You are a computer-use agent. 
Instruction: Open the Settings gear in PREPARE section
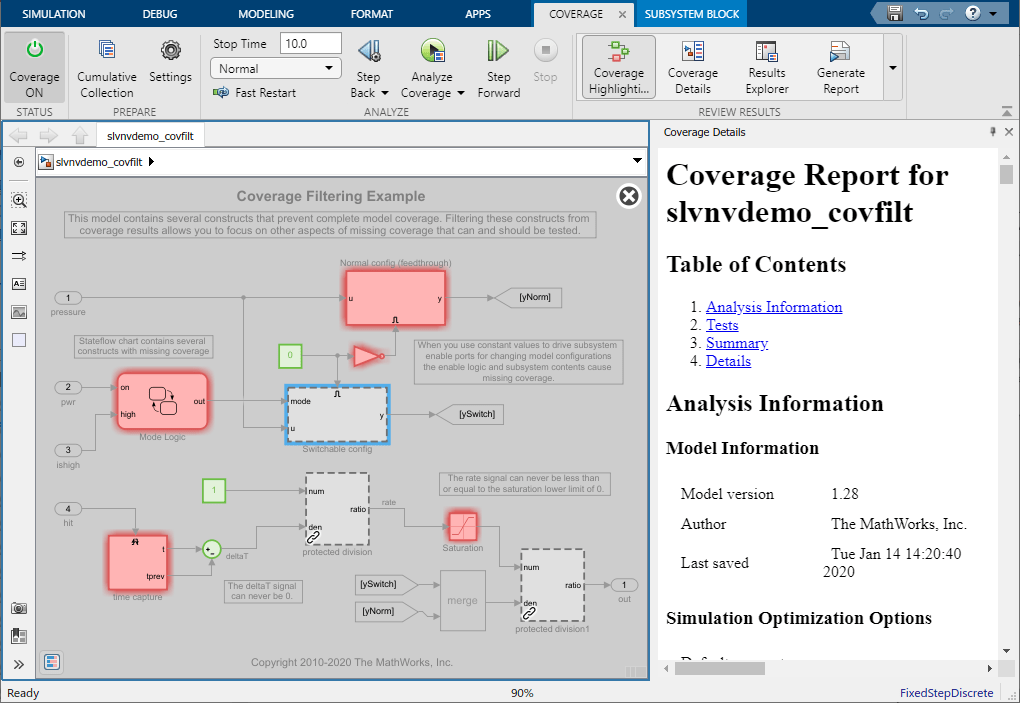point(170,60)
